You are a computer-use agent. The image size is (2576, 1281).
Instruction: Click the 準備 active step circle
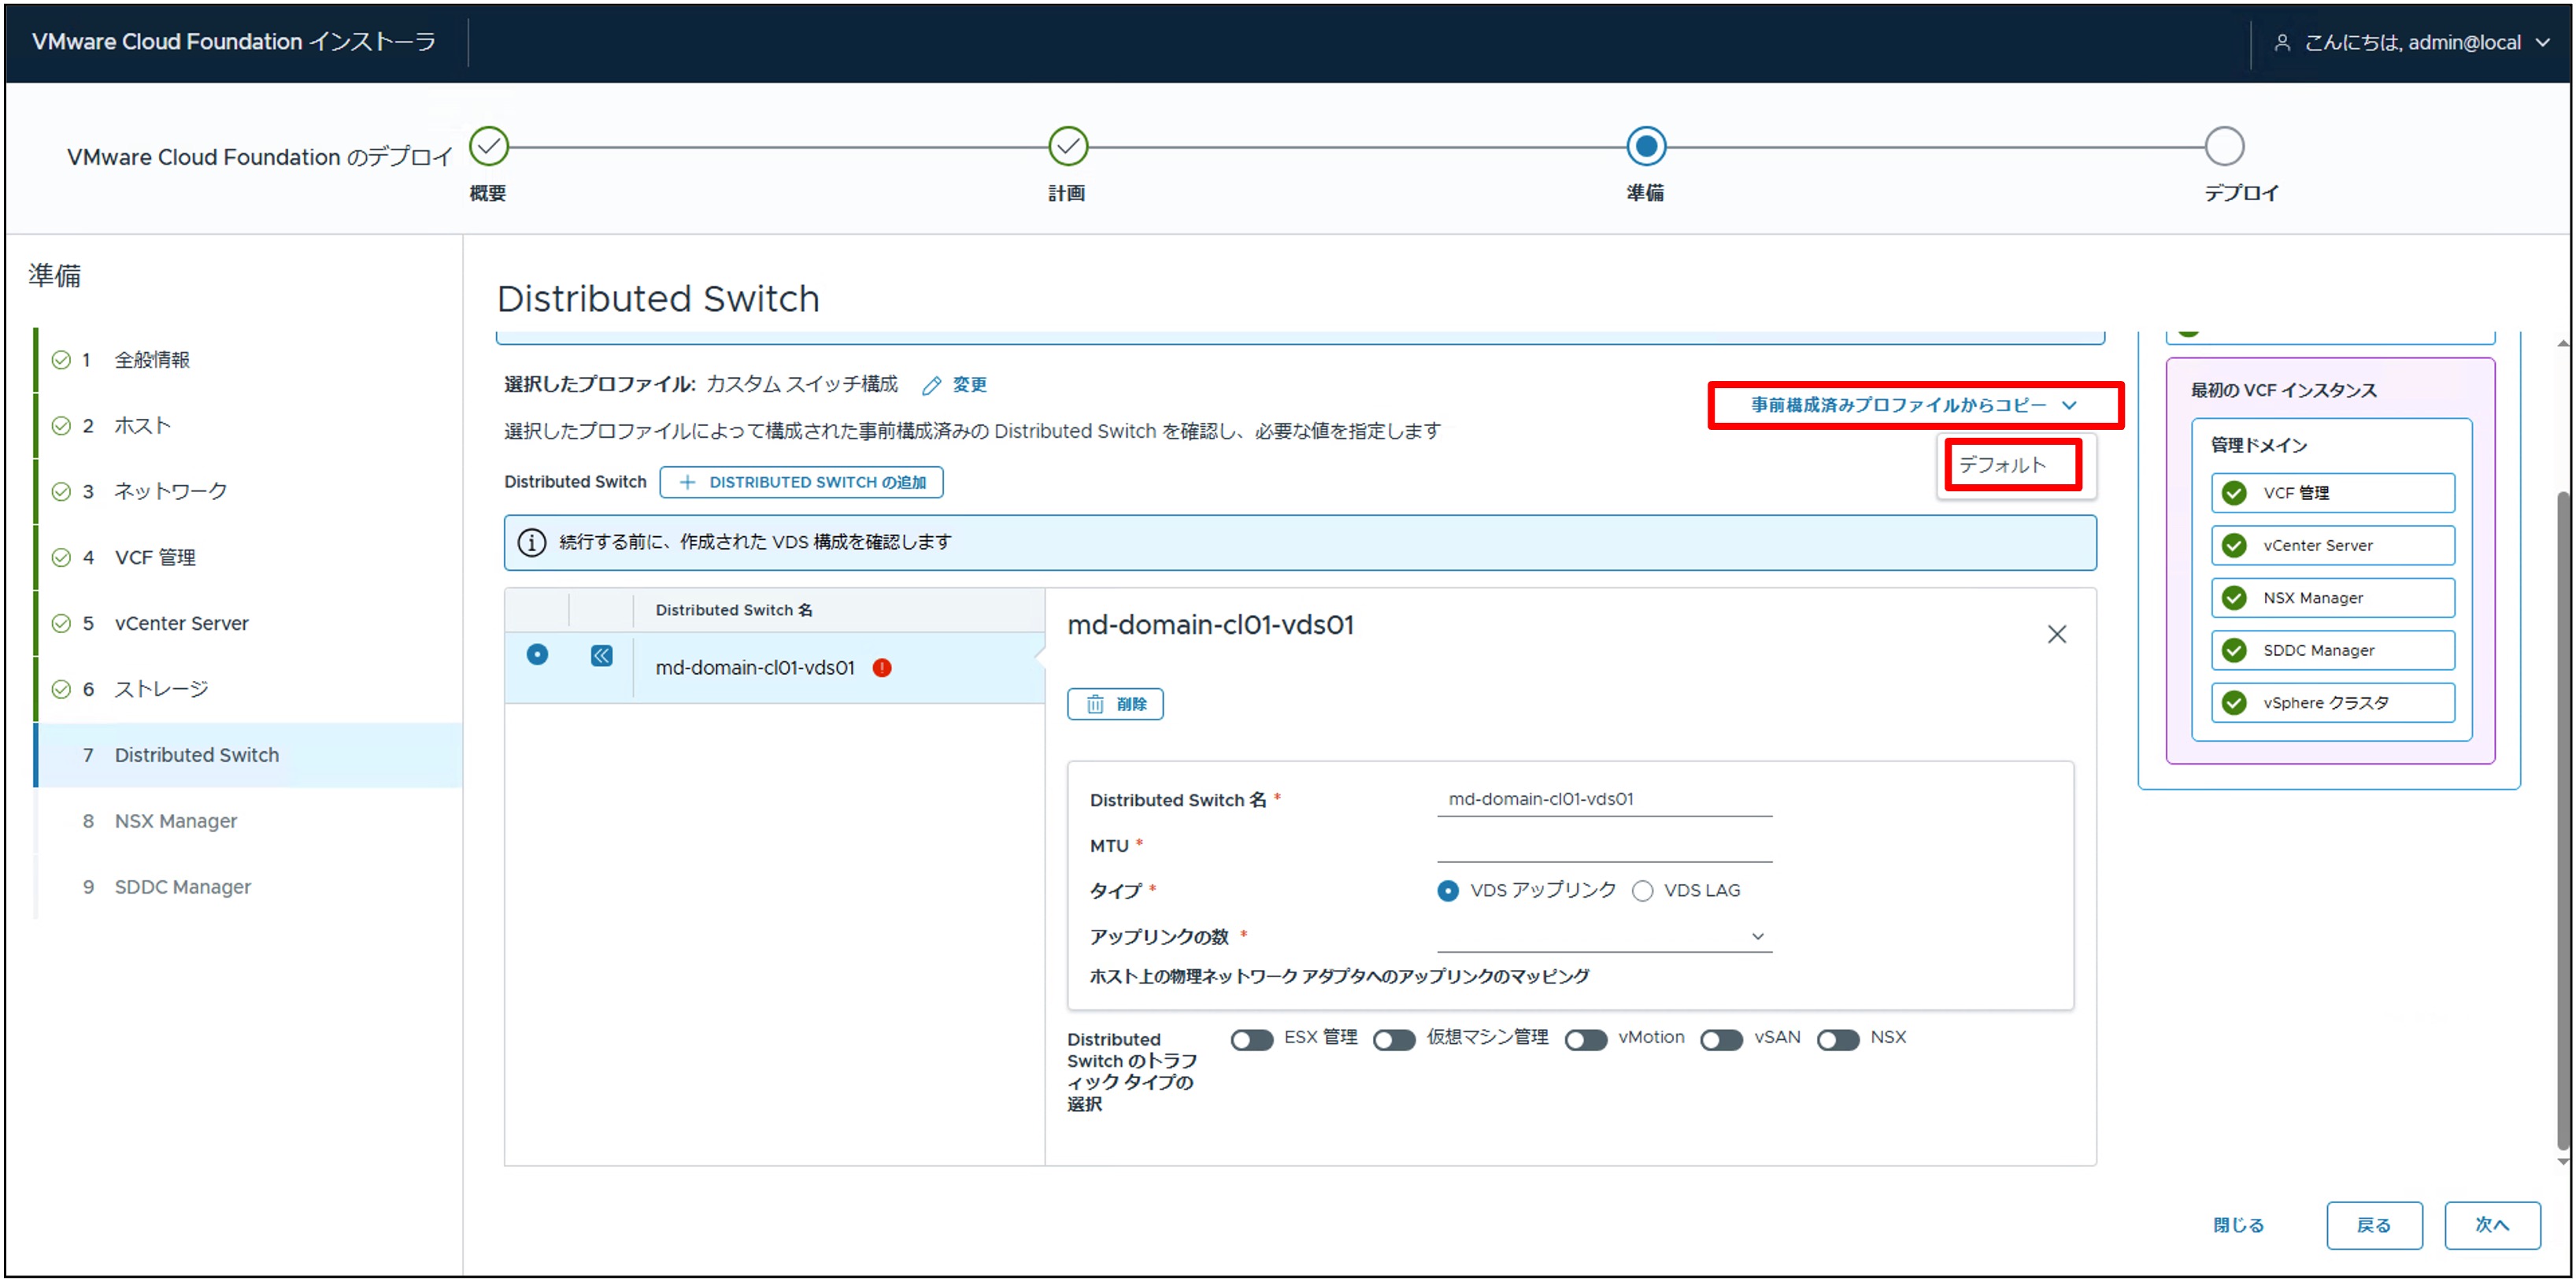(1646, 147)
